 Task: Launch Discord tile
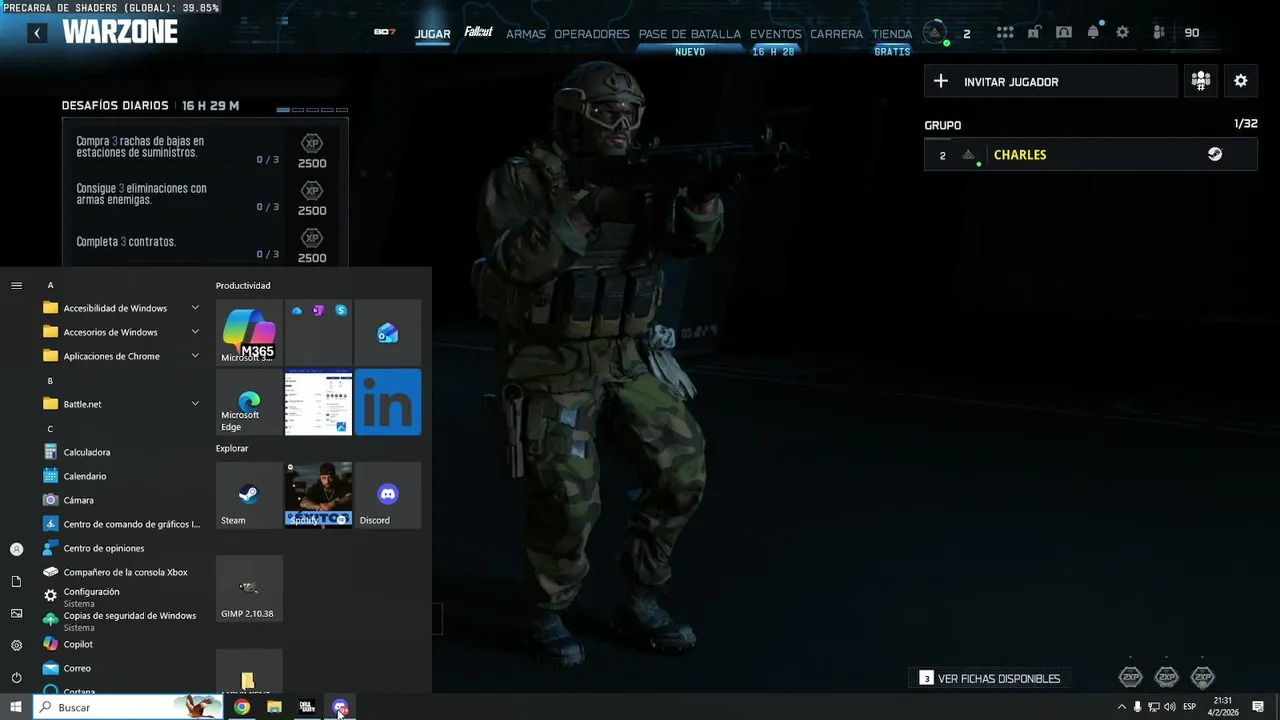[x=388, y=495]
